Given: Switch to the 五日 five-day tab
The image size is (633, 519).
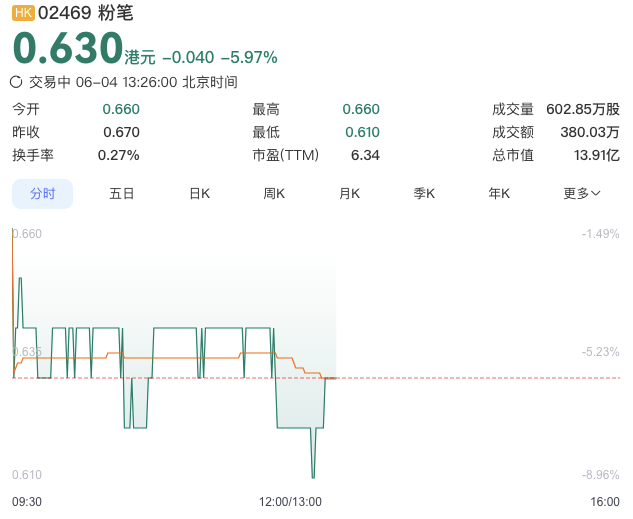Looking at the screenshot, I should pos(122,194).
